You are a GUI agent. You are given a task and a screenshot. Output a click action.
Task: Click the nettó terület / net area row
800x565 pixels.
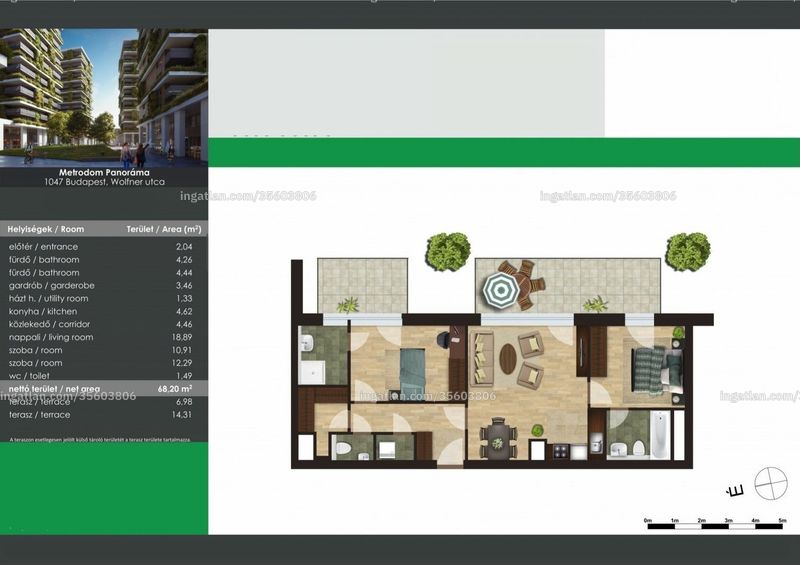104,388
